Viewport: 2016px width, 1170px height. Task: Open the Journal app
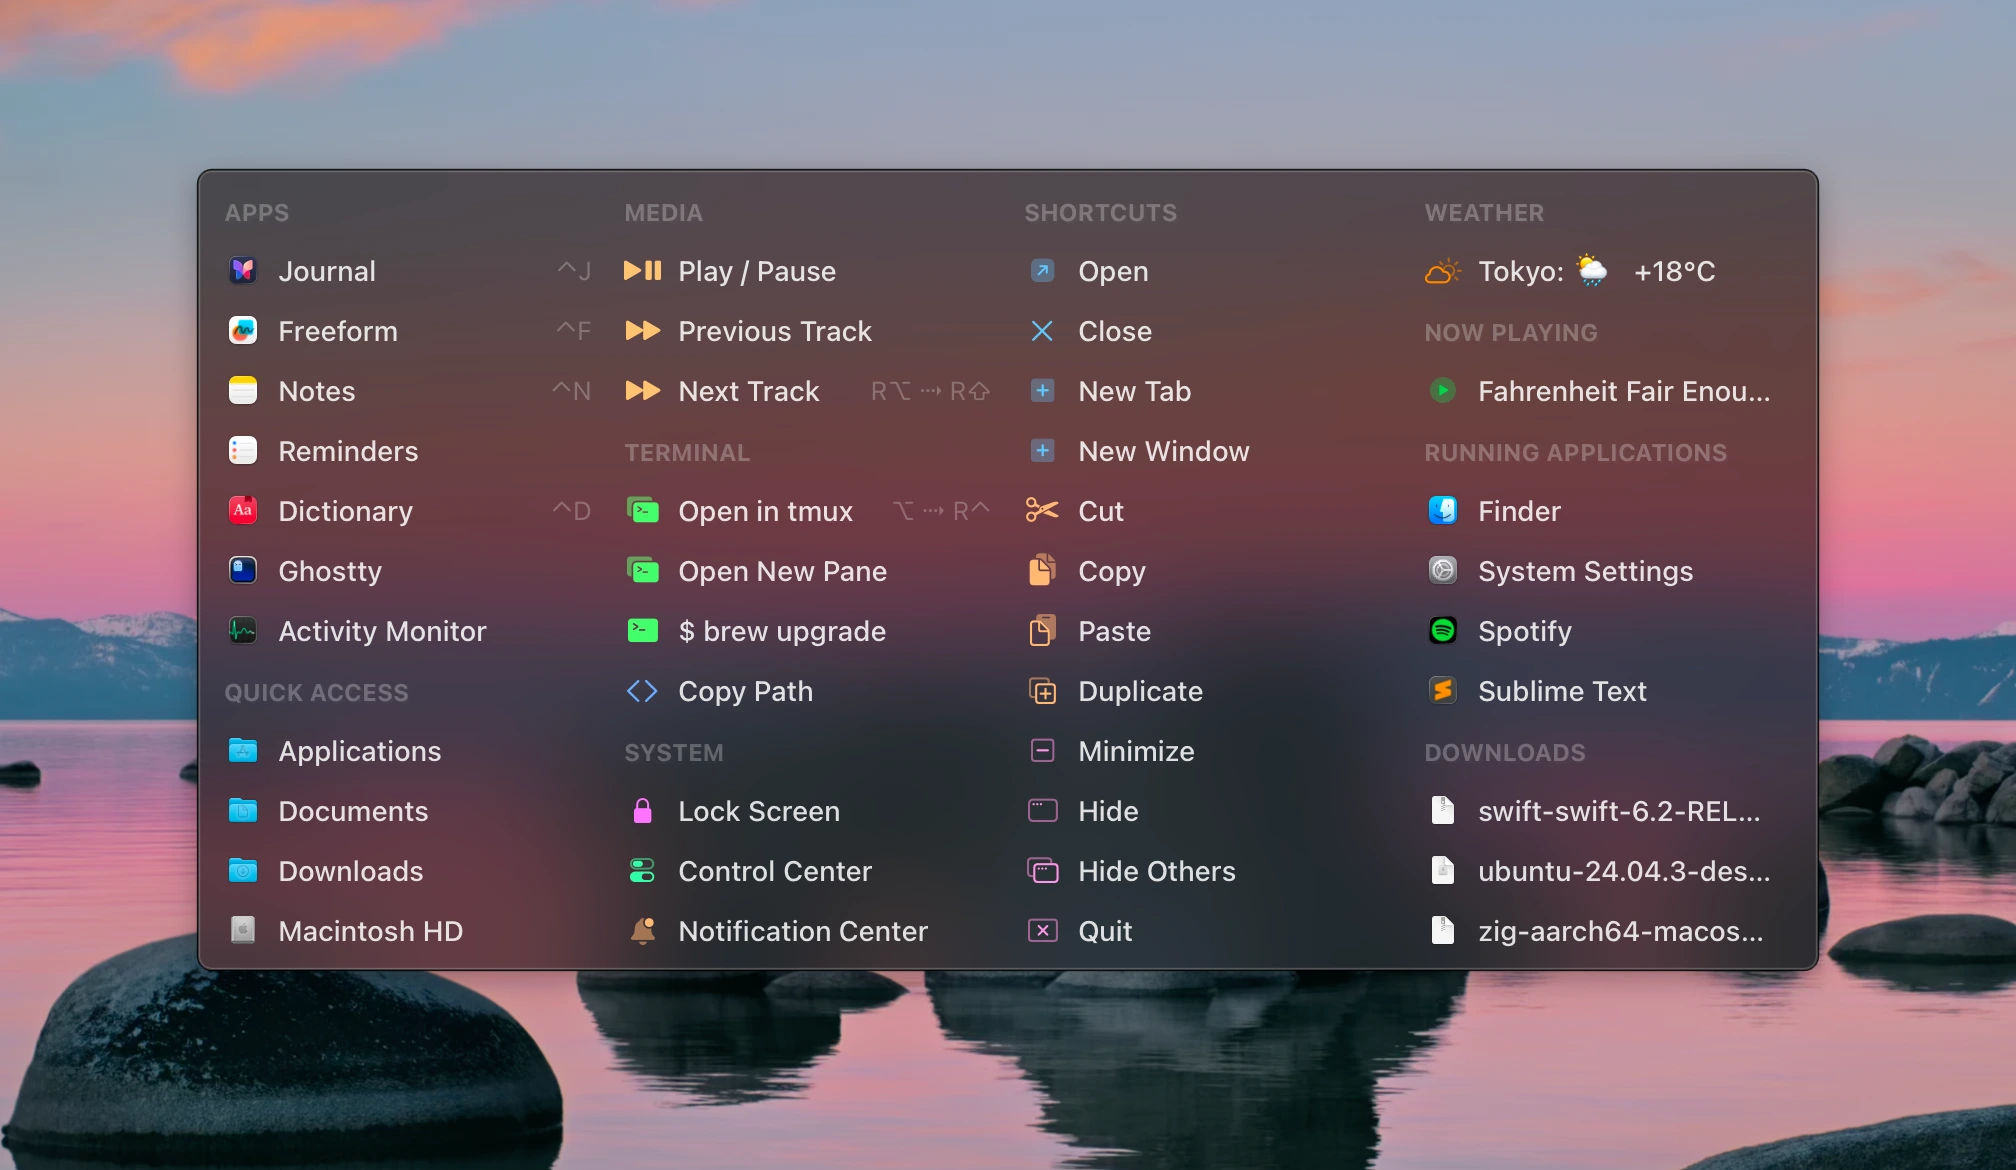coord(327,271)
